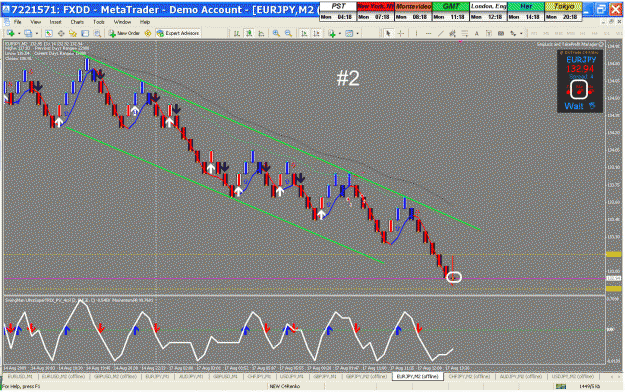Select the Text tool (A)
Viewport: 625px width, 392px height.
pyautogui.click(x=476, y=33)
